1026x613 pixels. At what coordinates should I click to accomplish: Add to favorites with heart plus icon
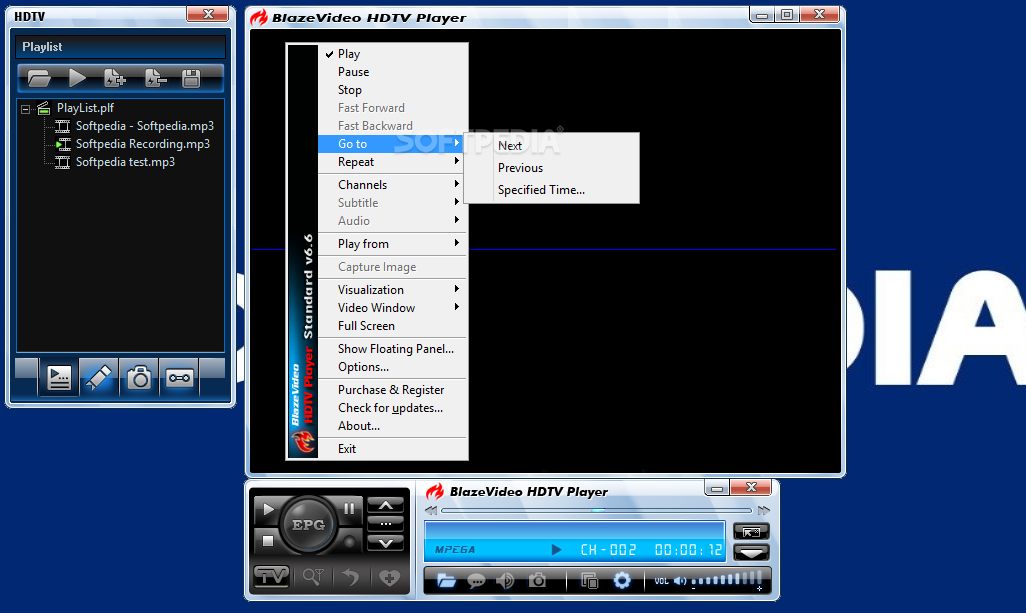pyautogui.click(x=389, y=577)
